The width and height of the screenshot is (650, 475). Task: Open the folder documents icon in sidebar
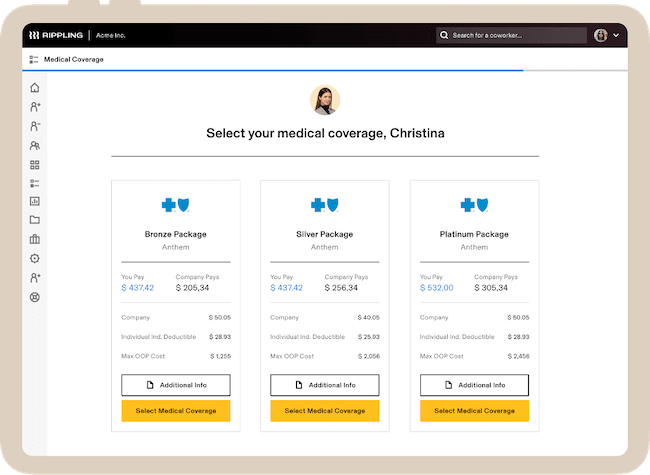(x=35, y=220)
